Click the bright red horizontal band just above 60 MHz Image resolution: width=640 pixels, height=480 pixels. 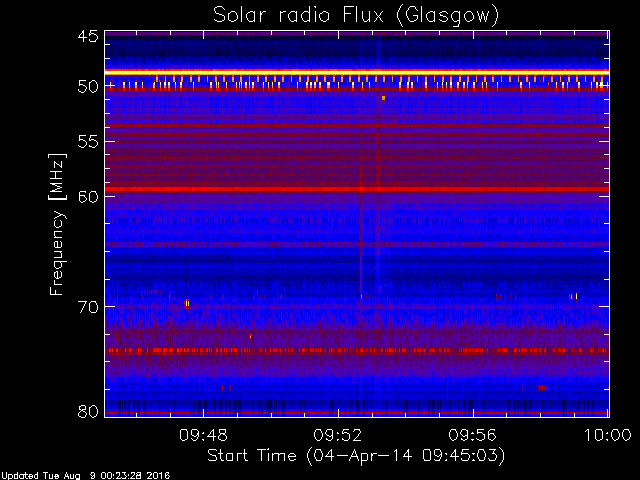click(x=357, y=189)
